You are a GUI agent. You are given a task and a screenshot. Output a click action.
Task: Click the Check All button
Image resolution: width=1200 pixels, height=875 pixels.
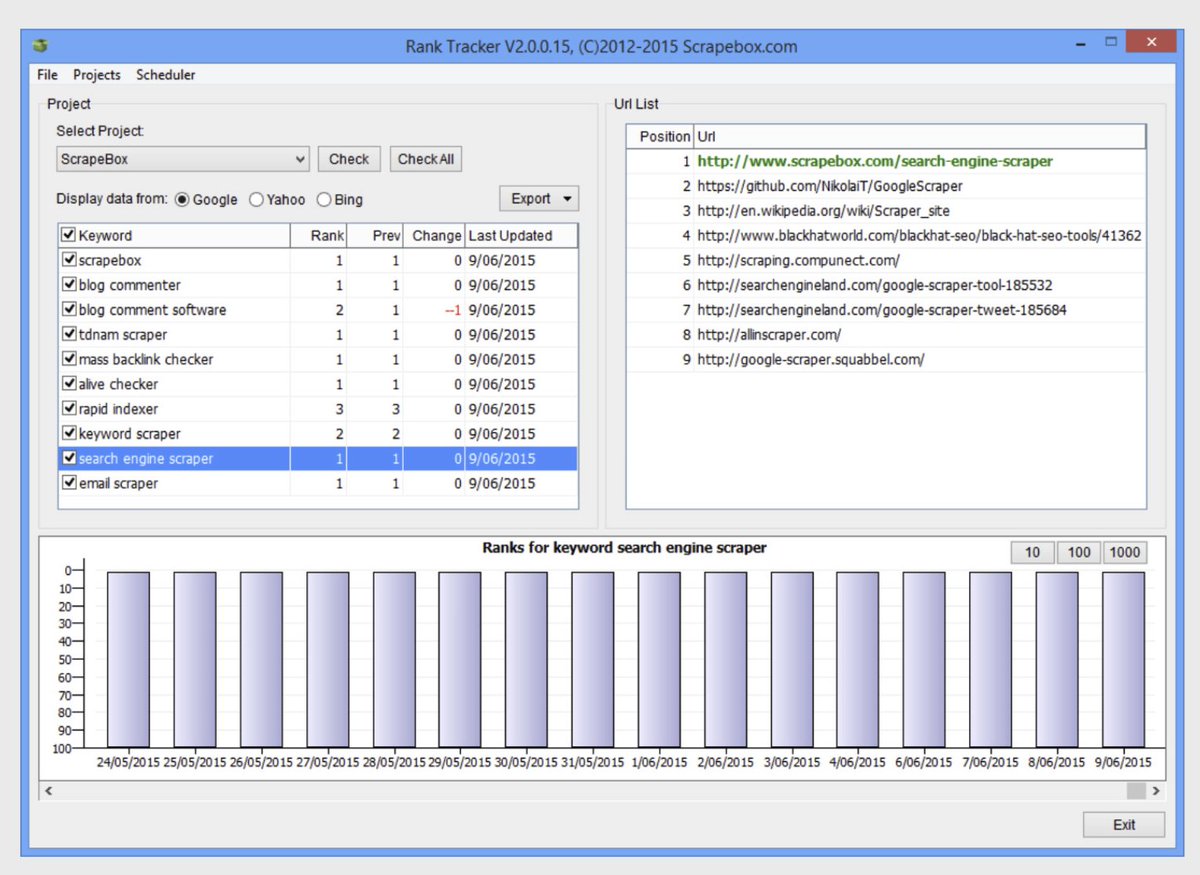[426, 159]
